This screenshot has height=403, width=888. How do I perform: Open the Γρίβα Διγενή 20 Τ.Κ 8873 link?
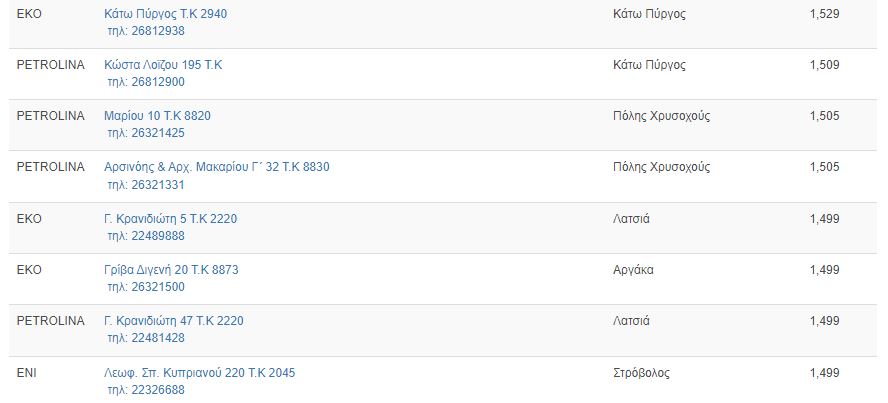172,270
